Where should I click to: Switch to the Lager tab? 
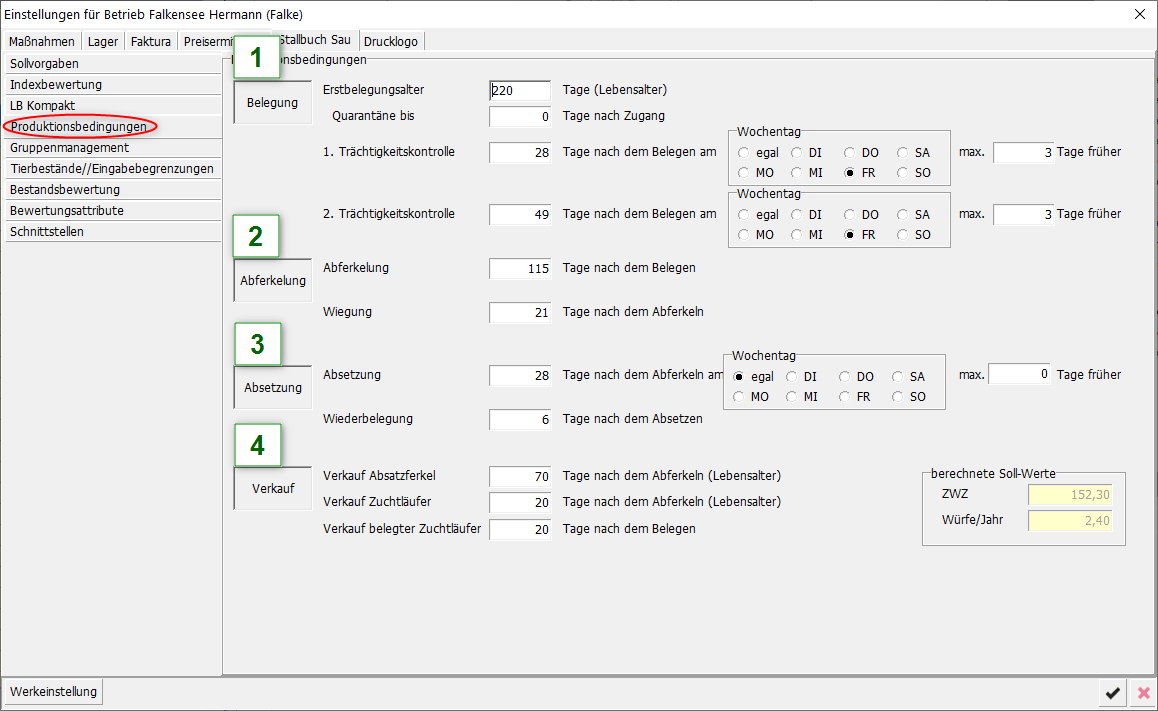coord(103,41)
